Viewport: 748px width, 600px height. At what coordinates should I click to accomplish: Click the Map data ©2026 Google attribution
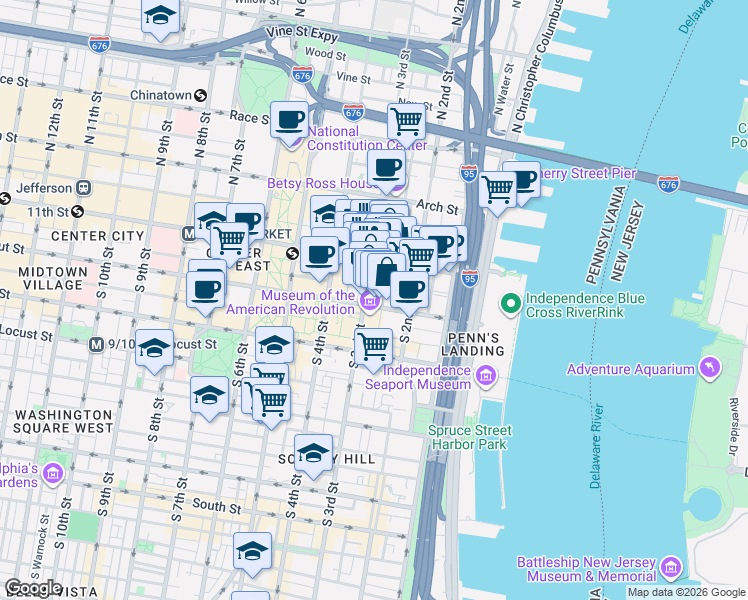tap(687, 593)
